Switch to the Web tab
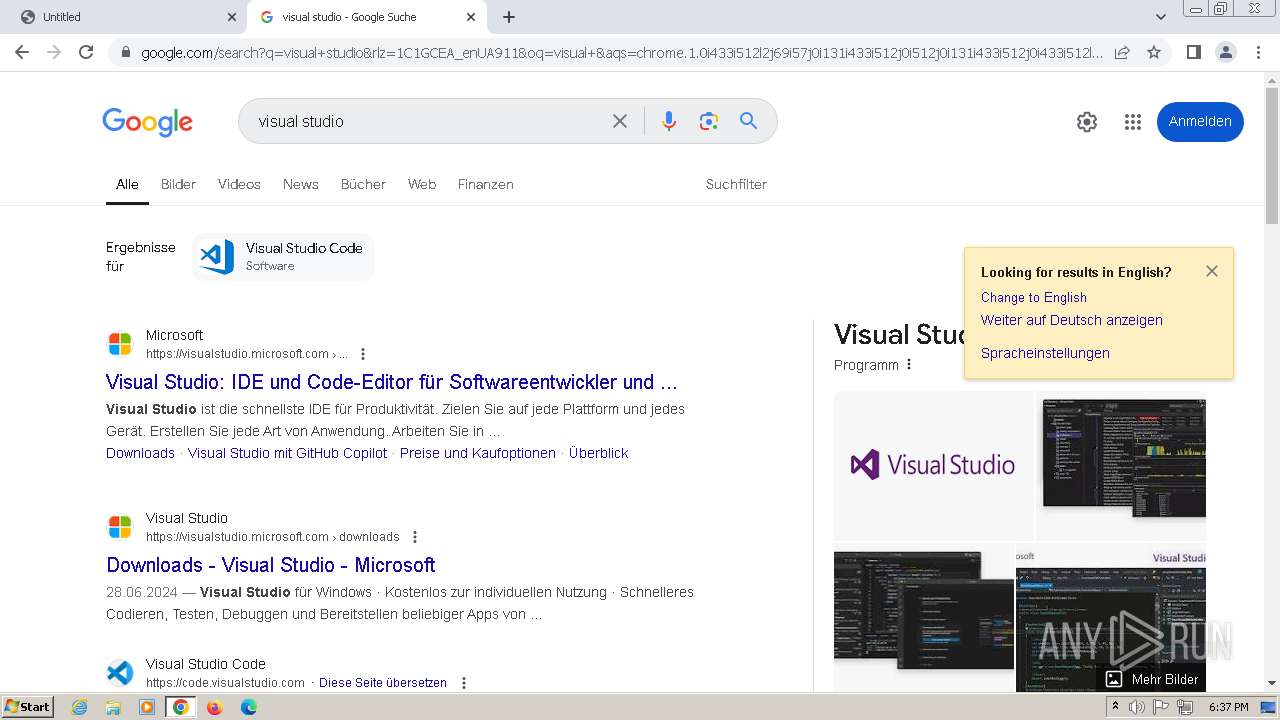 click(x=422, y=184)
